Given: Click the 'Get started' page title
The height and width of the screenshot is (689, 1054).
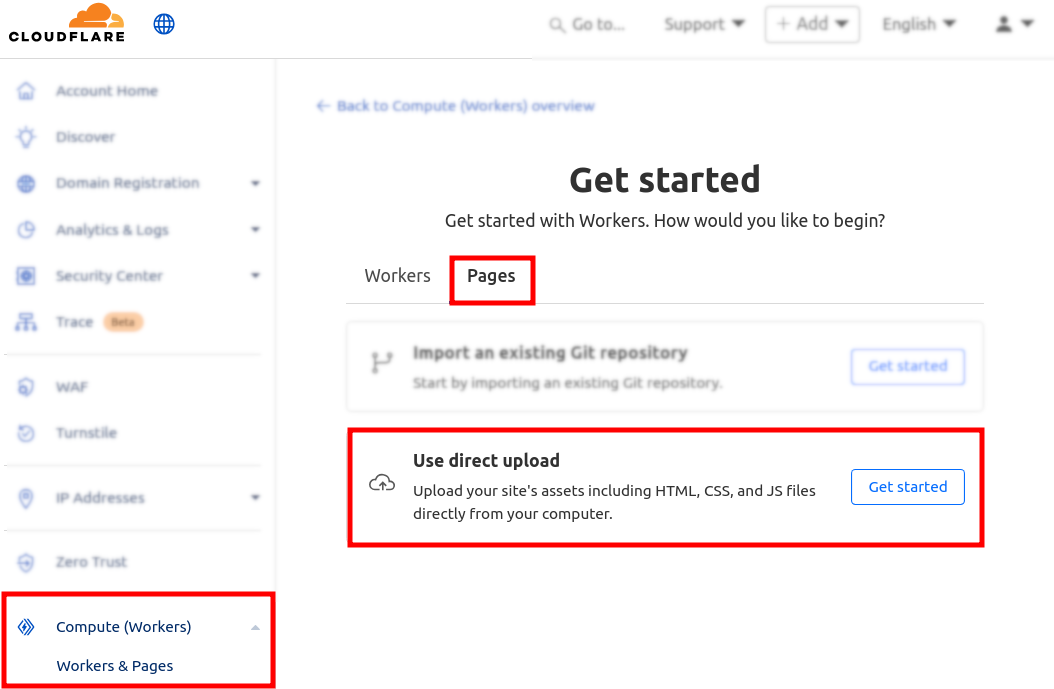Looking at the screenshot, I should tap(665, 180).
